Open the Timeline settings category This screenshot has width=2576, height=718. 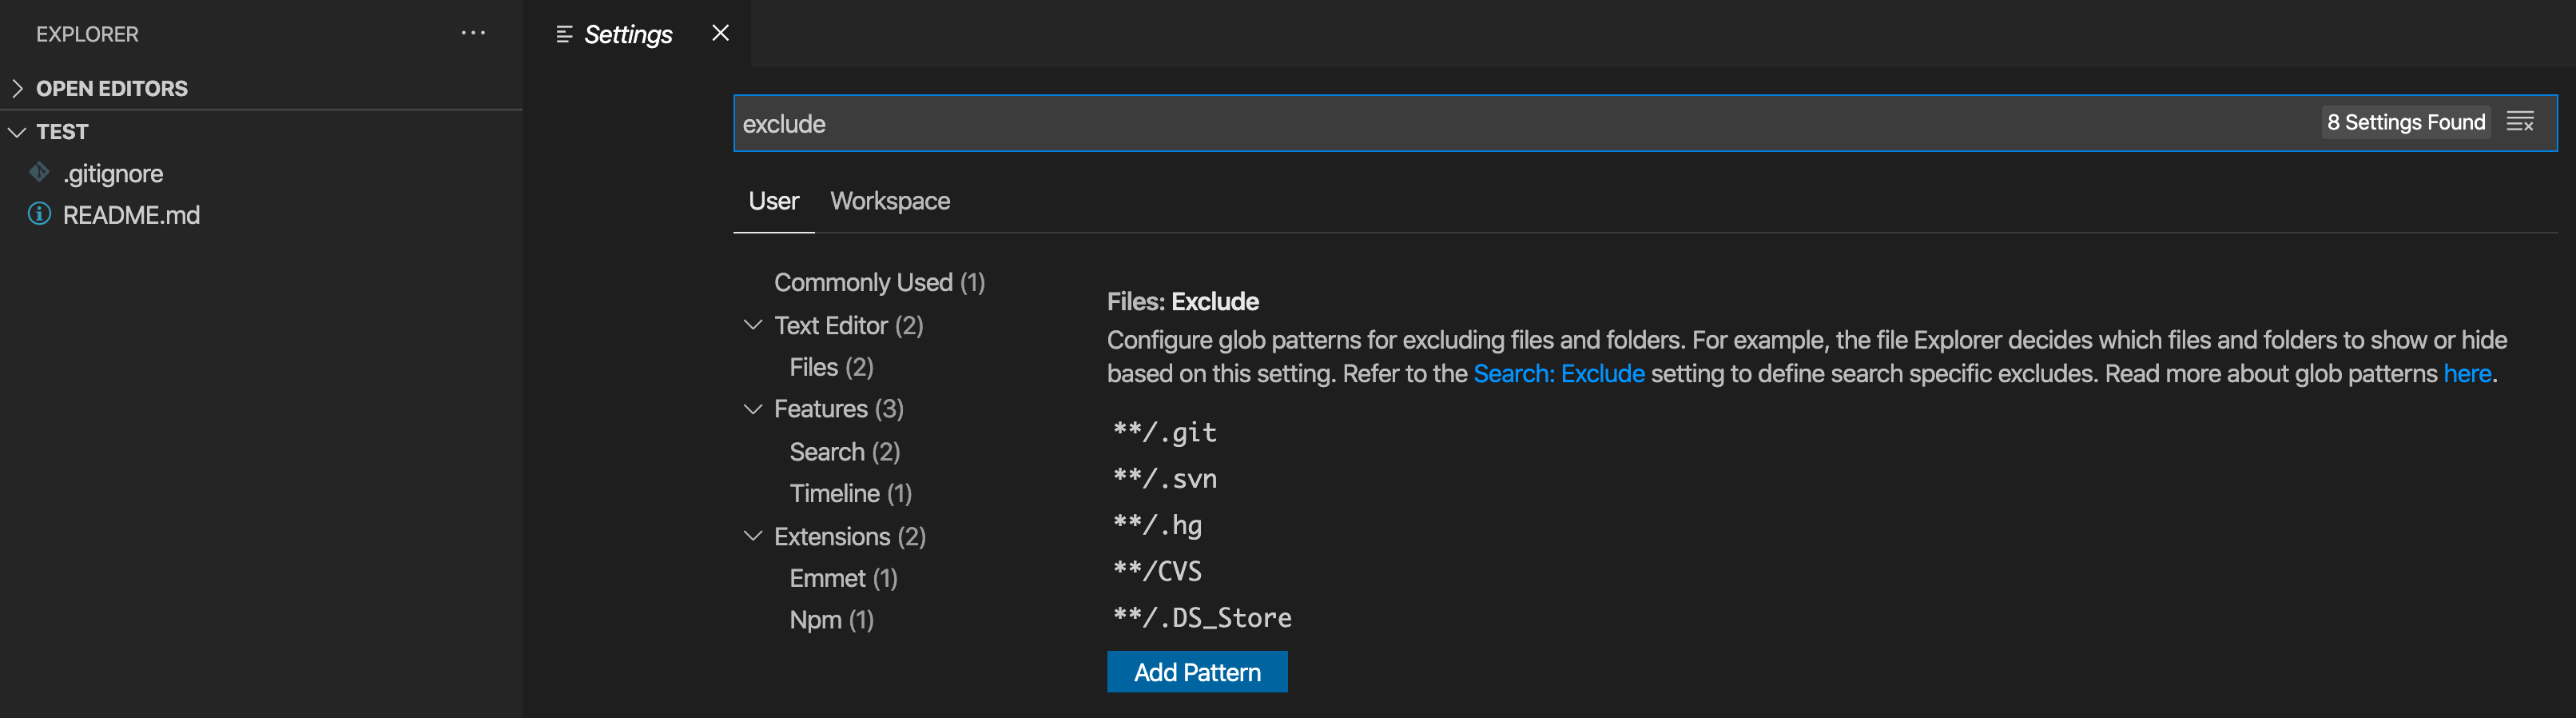coord(850,494)
